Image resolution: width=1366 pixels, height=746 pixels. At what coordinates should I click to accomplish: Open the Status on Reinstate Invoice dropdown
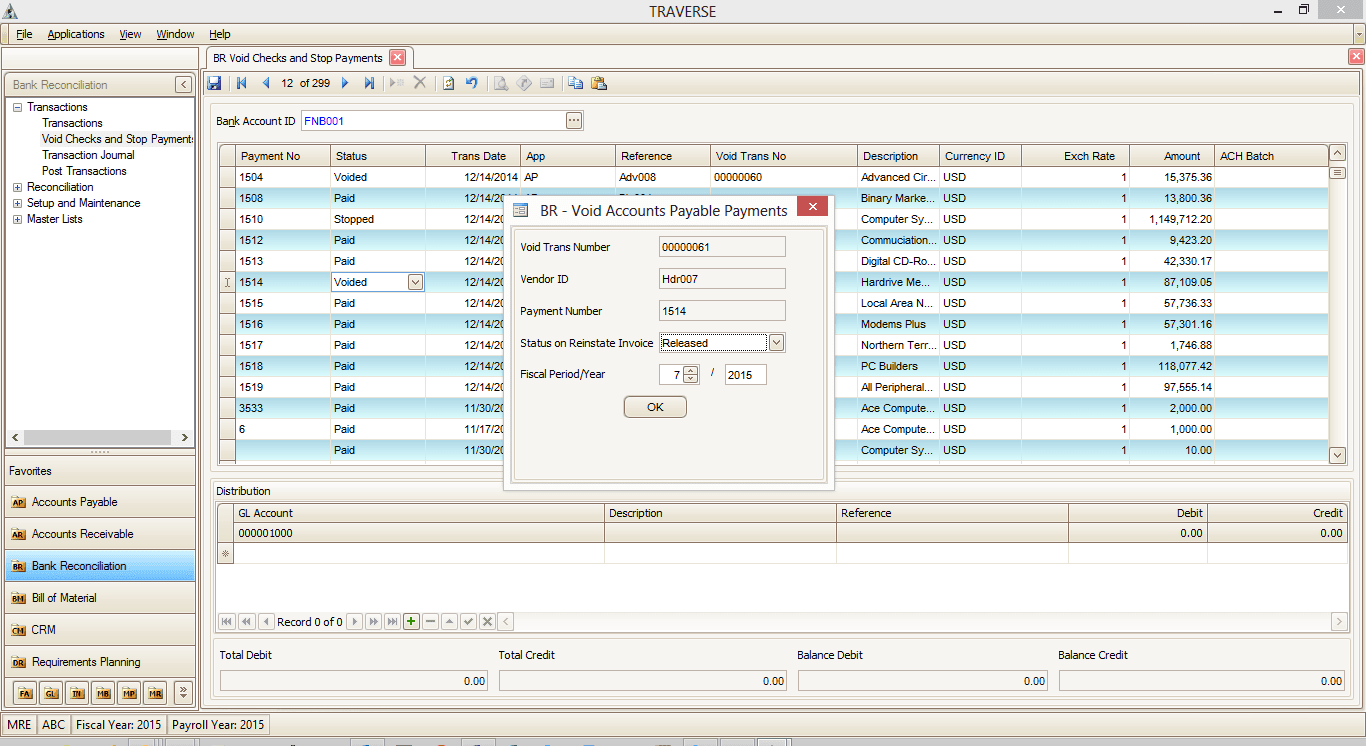[776, 342]
